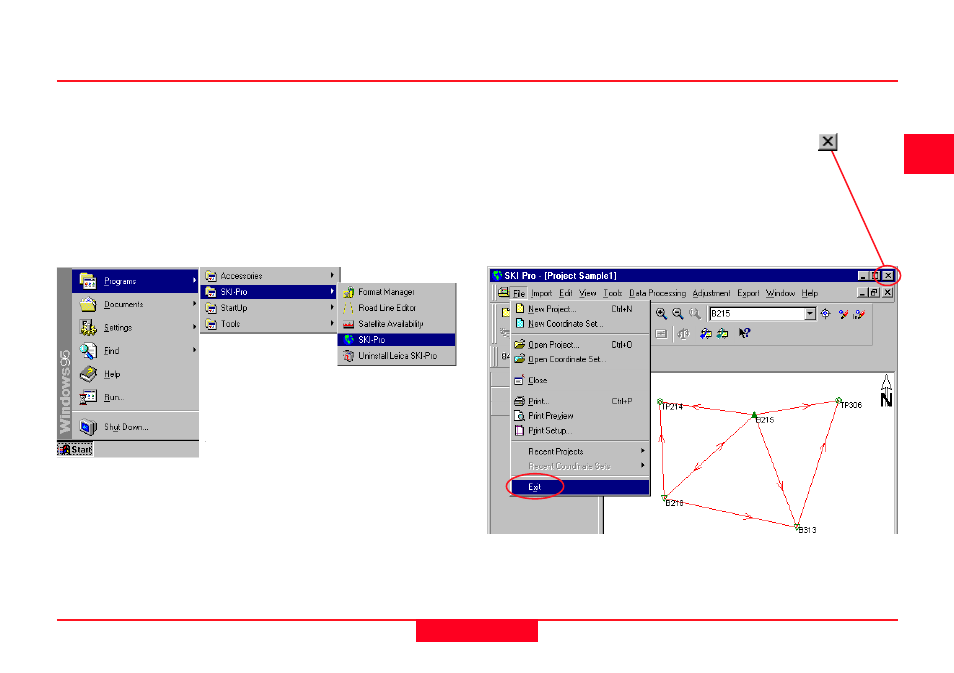
Task: Choose Close from the File menu
Action: click(580, 380)
